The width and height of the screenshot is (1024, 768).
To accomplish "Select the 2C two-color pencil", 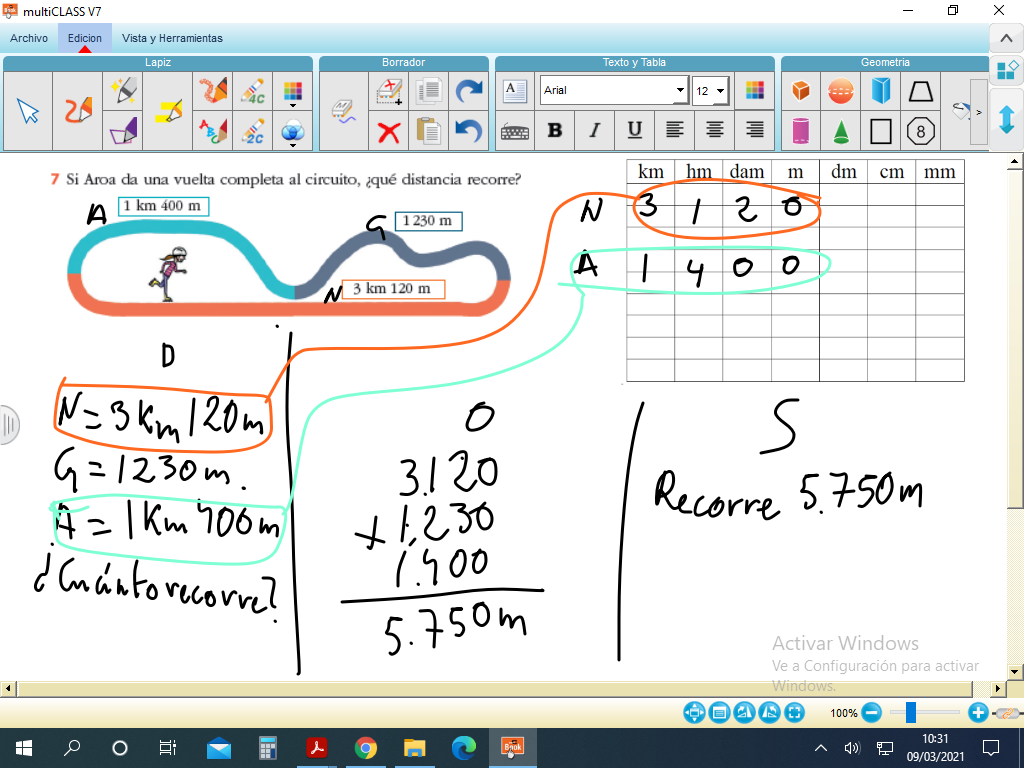I will pos(253,131).
